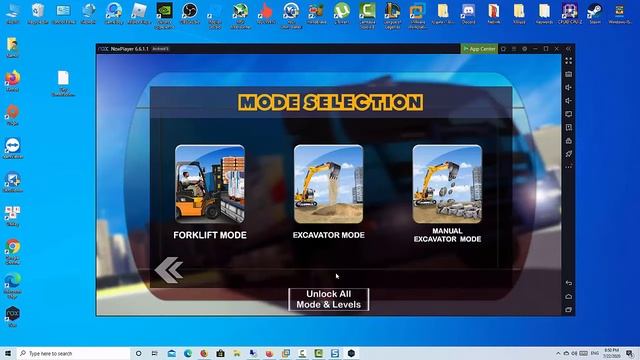Open the TeamViewer desktop icon
The image size is (640, 360).
point(12,148)
